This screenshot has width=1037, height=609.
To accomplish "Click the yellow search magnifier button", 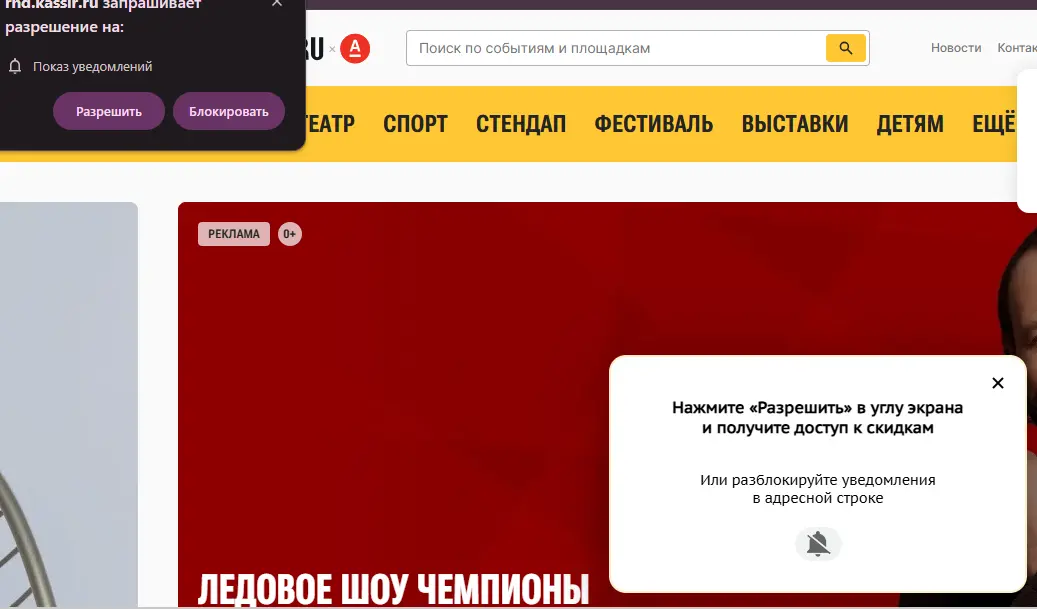I will 845,48.
